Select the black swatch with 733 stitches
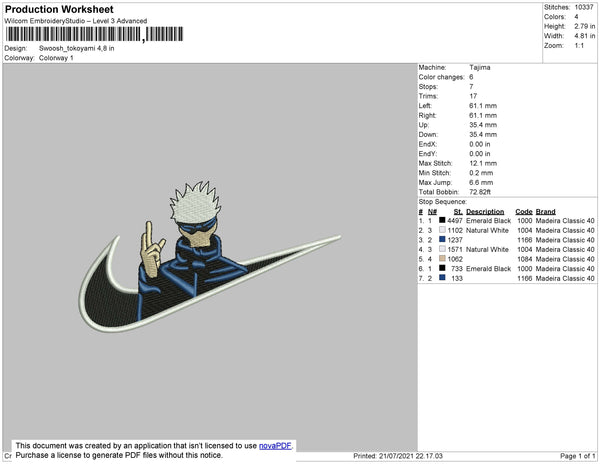This screenshot has width=600, height=464. pos(442,268)
